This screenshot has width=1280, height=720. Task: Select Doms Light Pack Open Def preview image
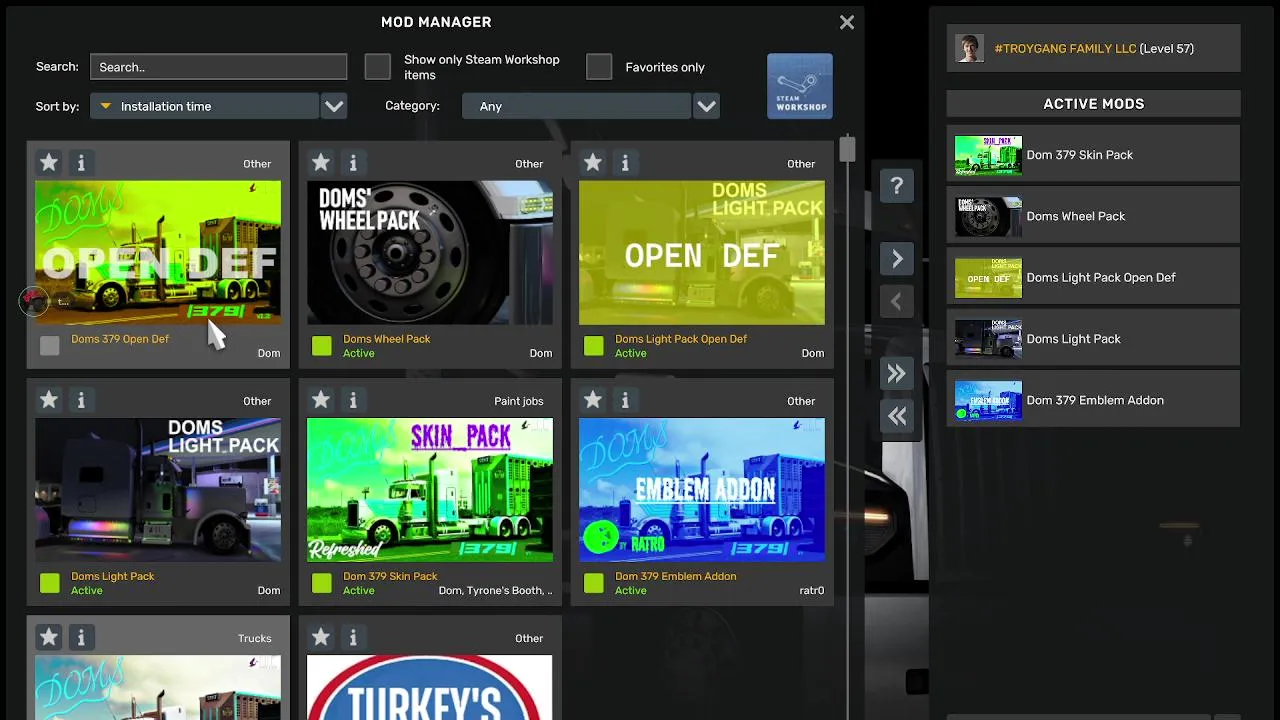click(702, 253)
